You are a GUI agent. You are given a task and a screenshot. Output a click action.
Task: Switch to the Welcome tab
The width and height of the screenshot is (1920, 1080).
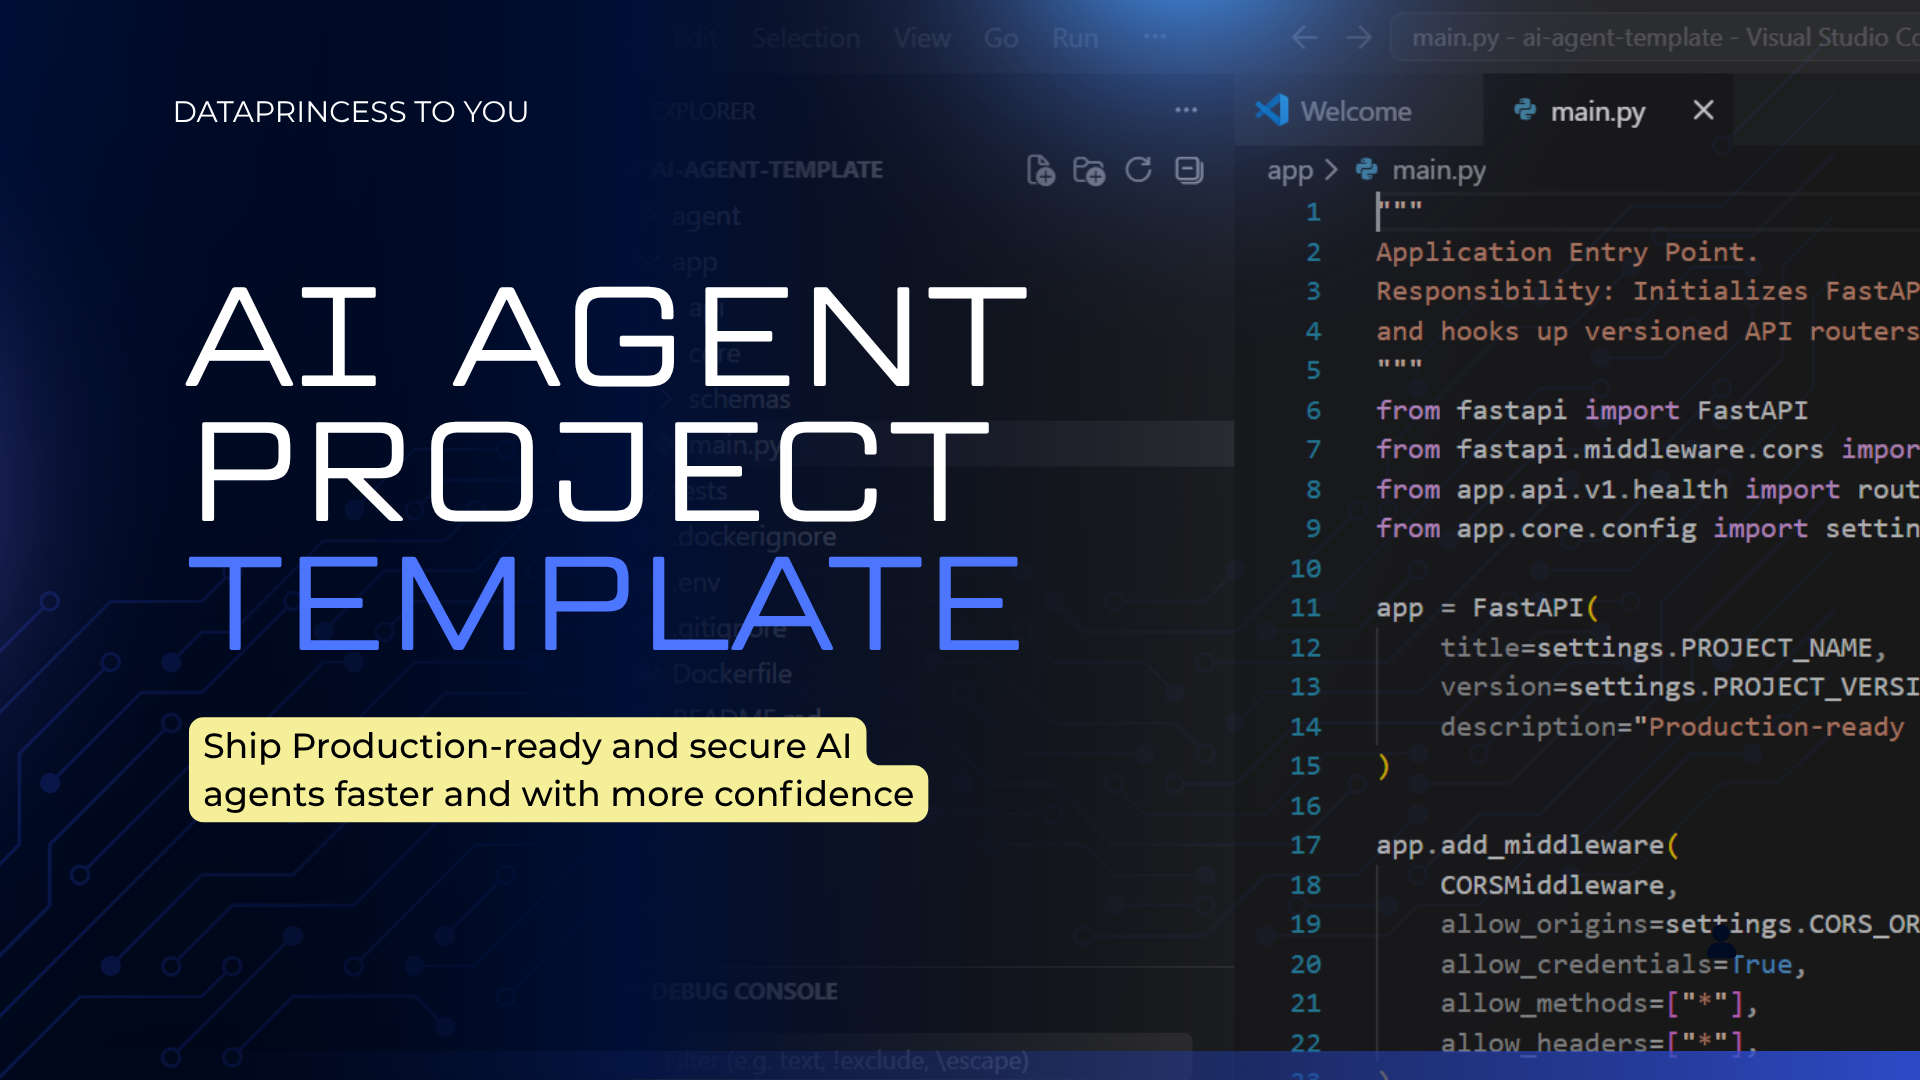pos(1358,111)
